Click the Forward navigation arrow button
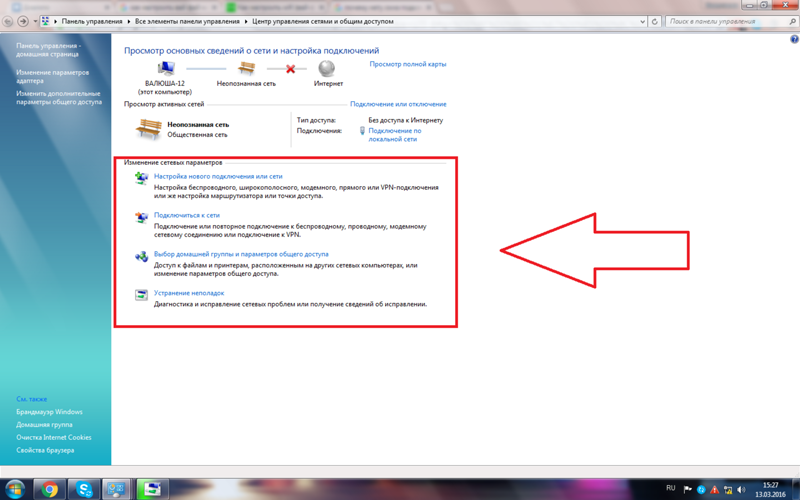This screenshot has width=800, height=500. [23, 21]
